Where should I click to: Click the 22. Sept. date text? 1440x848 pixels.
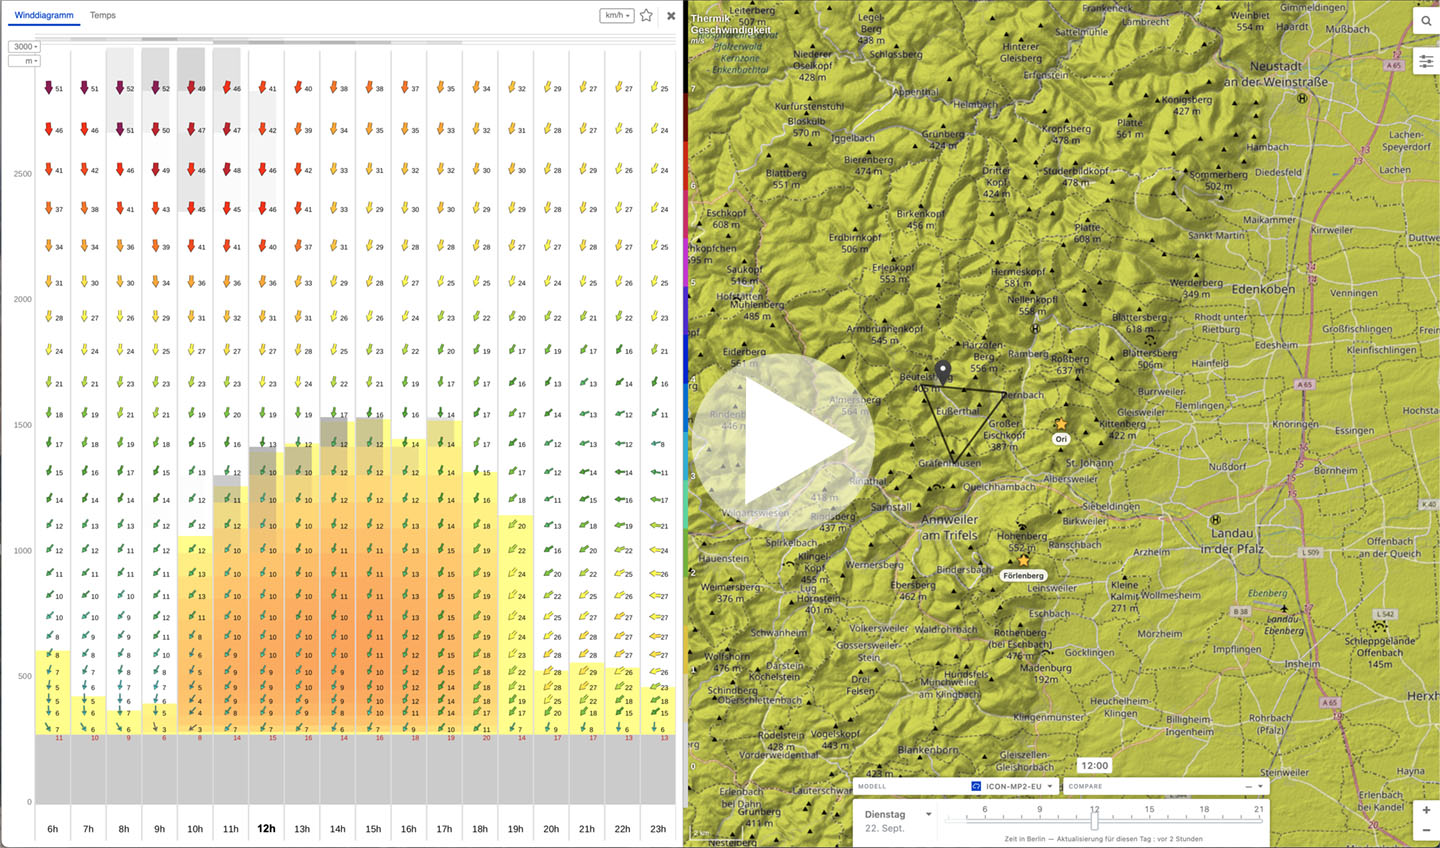tap(884, 828)
